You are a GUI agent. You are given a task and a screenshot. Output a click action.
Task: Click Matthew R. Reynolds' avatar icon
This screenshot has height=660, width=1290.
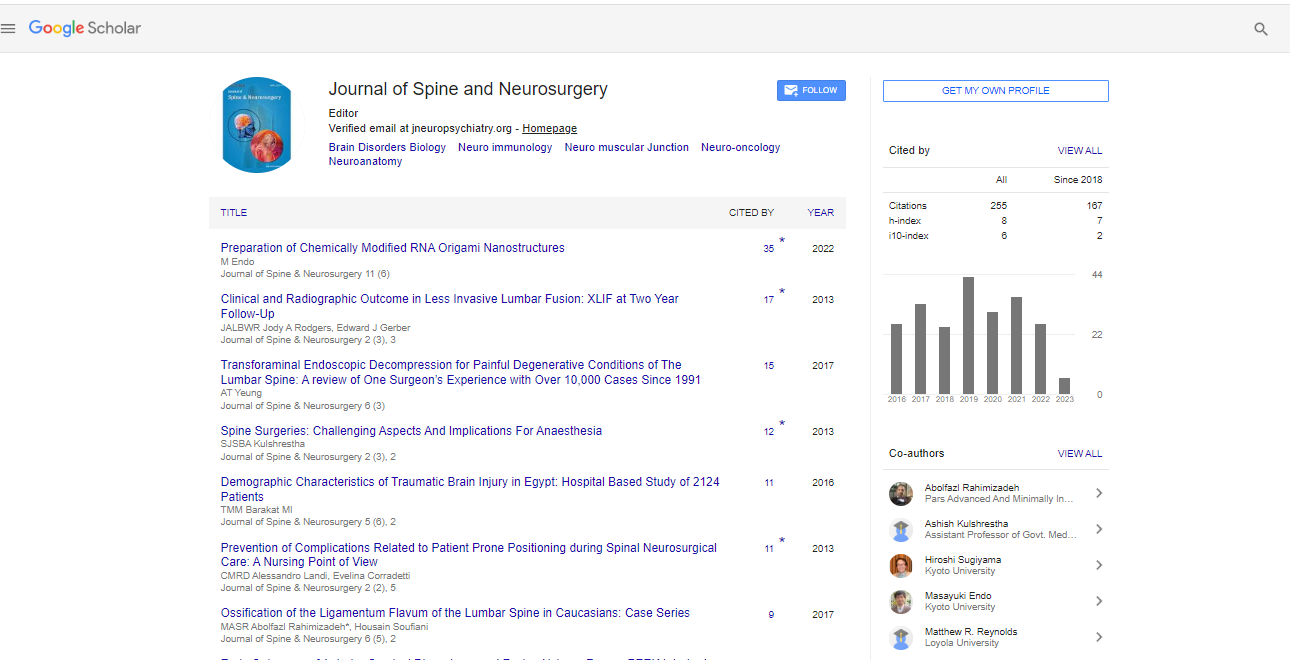click(x=901, y=638)
